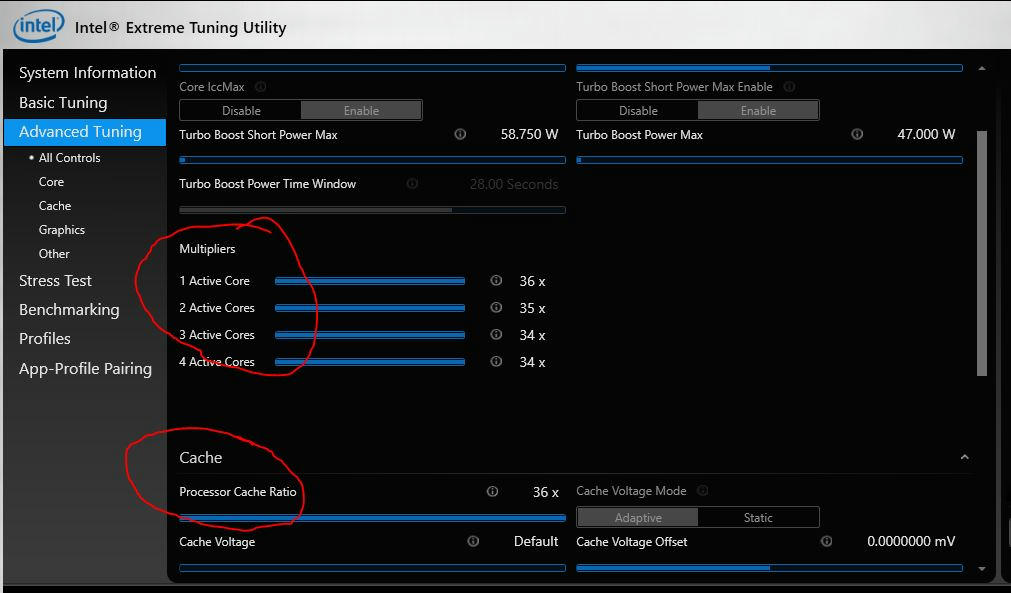Click the Cache Voltage Default value
The height and width of the screenshot is (593, 1011).
(536, 541)
